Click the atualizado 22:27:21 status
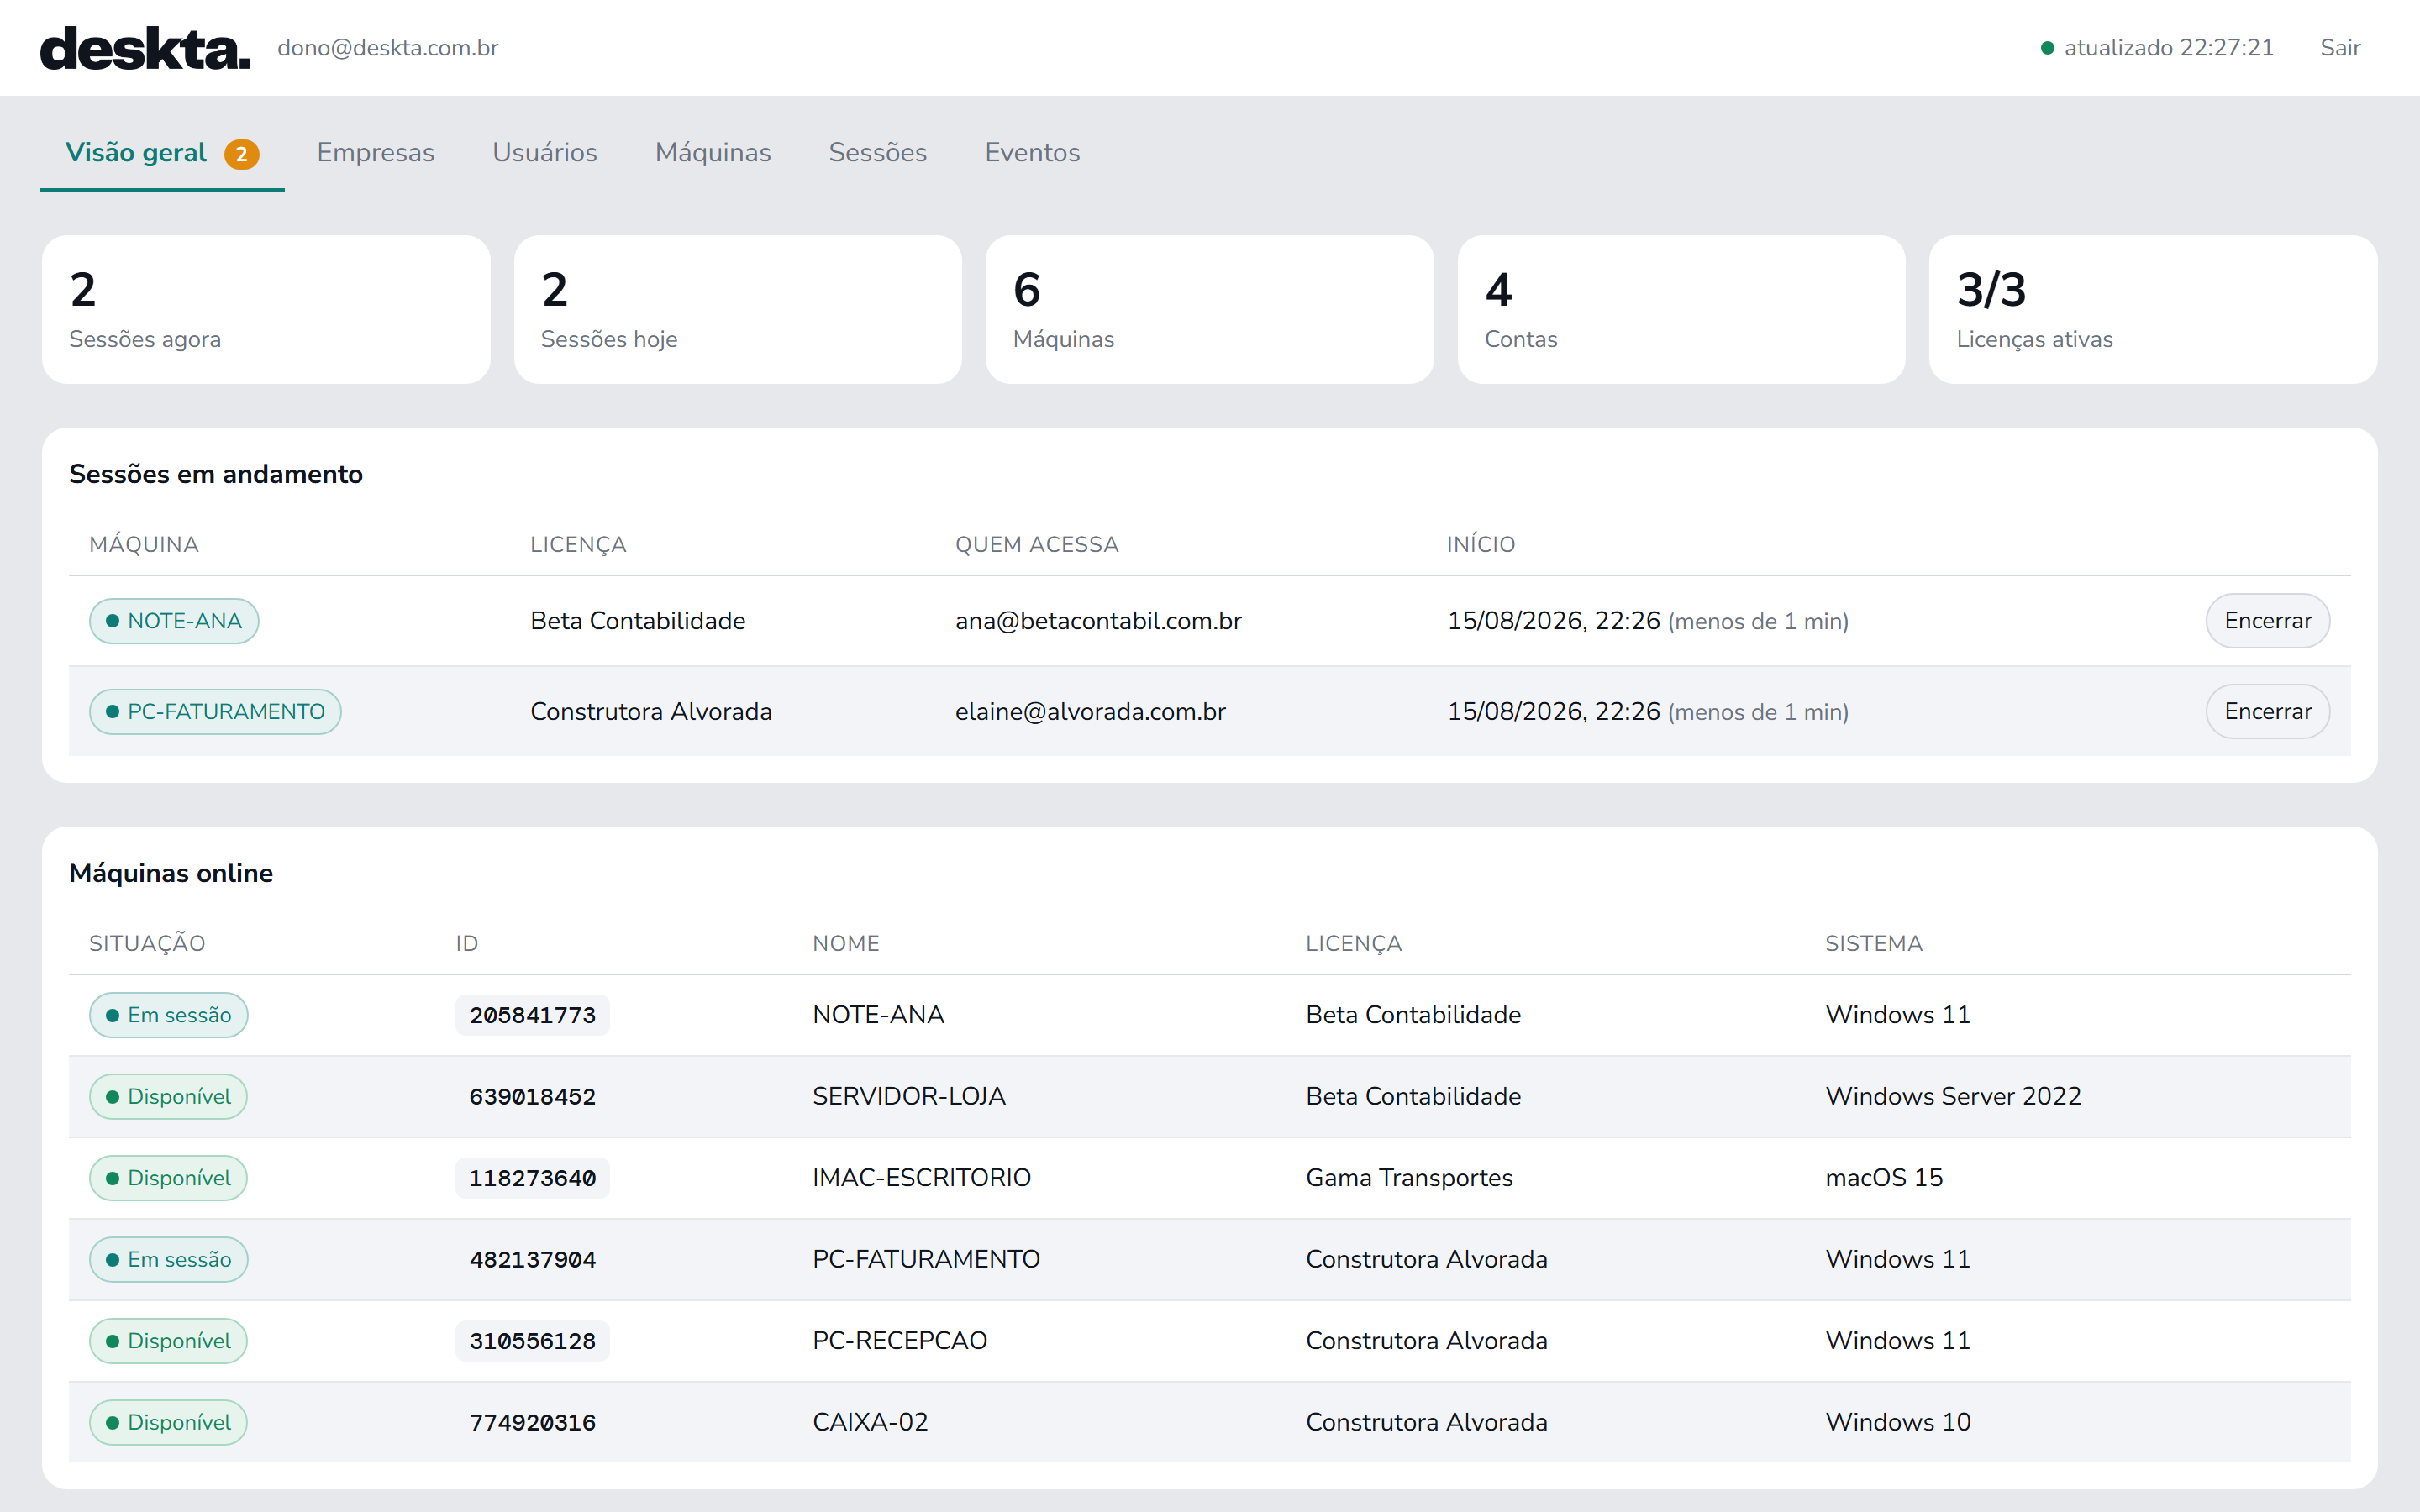Viewport: 2420px width, 1512px height. [2157, 47]
